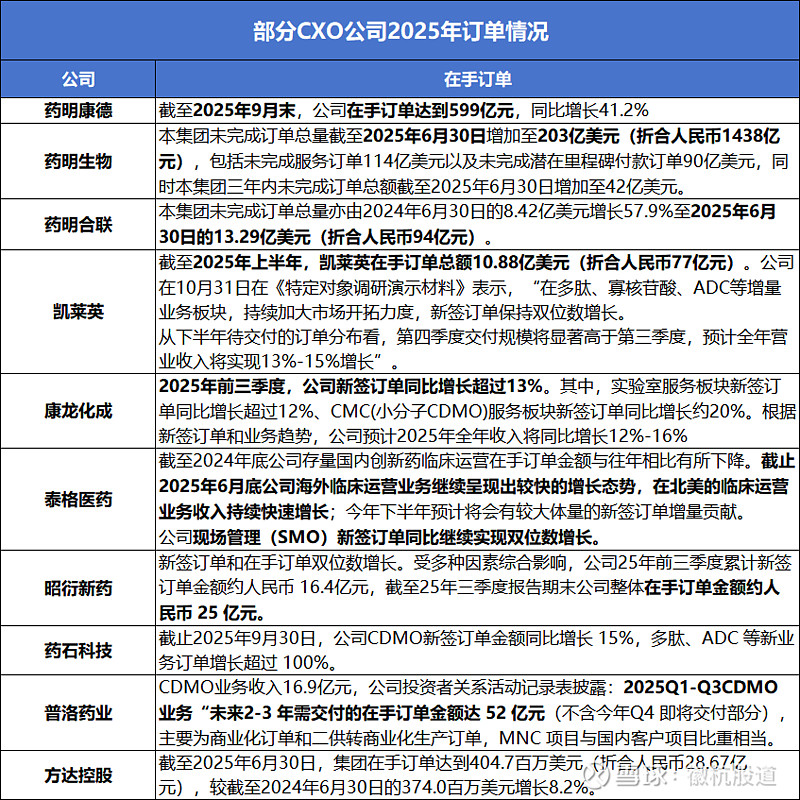The image size is (800, 800).
Task: Select the 同比增长41.2% text for 药明康德
Action: 590,110
